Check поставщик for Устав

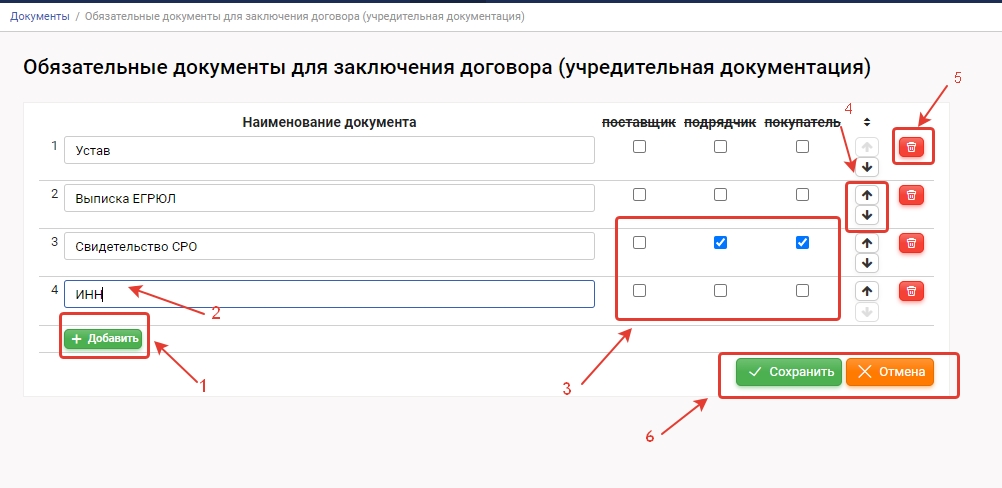(640, 147)
